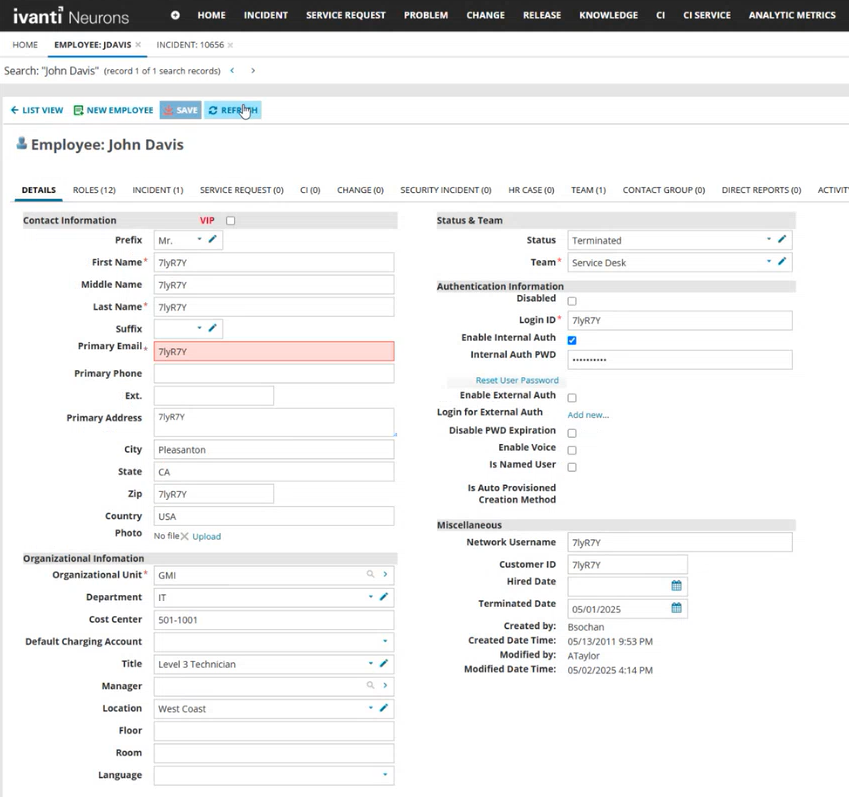
Task: Click the edit pencil next to Location
Action: point(384,708)
